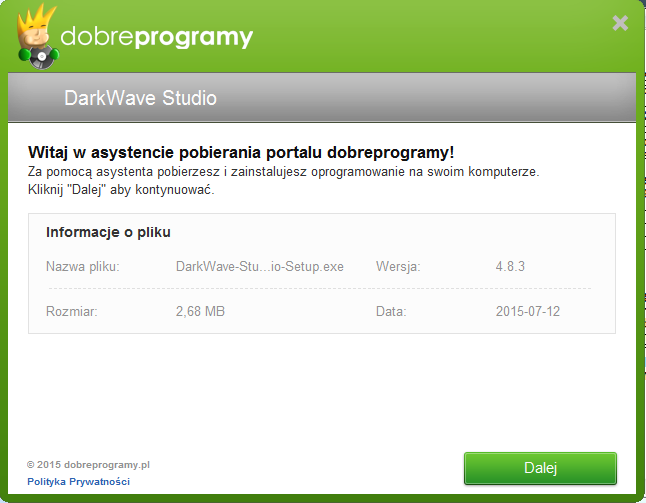Open the Polityka Prywatności link
The width and height of the screenshot is (646, 503).
coord(78,482)
